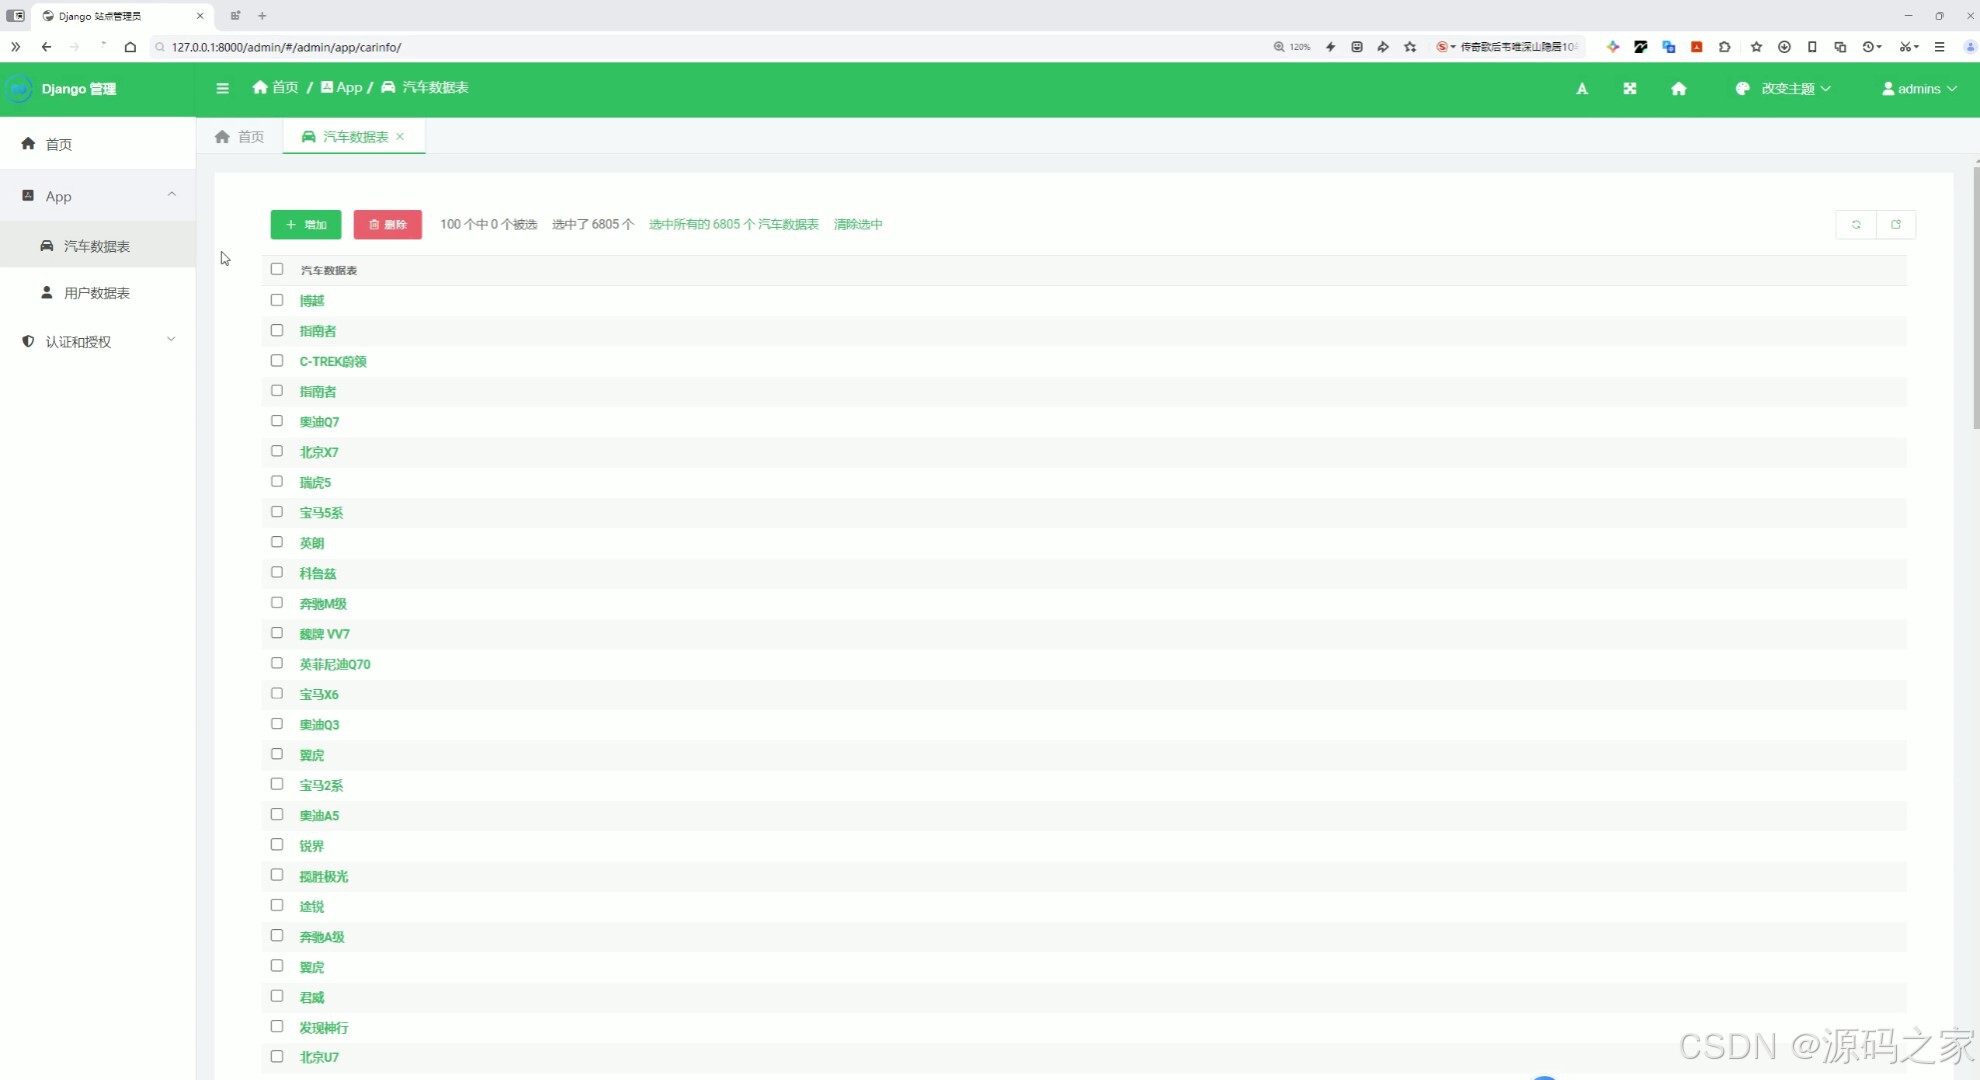Image resolution: width=1980 pixels, height=1080 pixels.
Task: Close the 汽车数据表 tab with x
Action: click(400, 137)
